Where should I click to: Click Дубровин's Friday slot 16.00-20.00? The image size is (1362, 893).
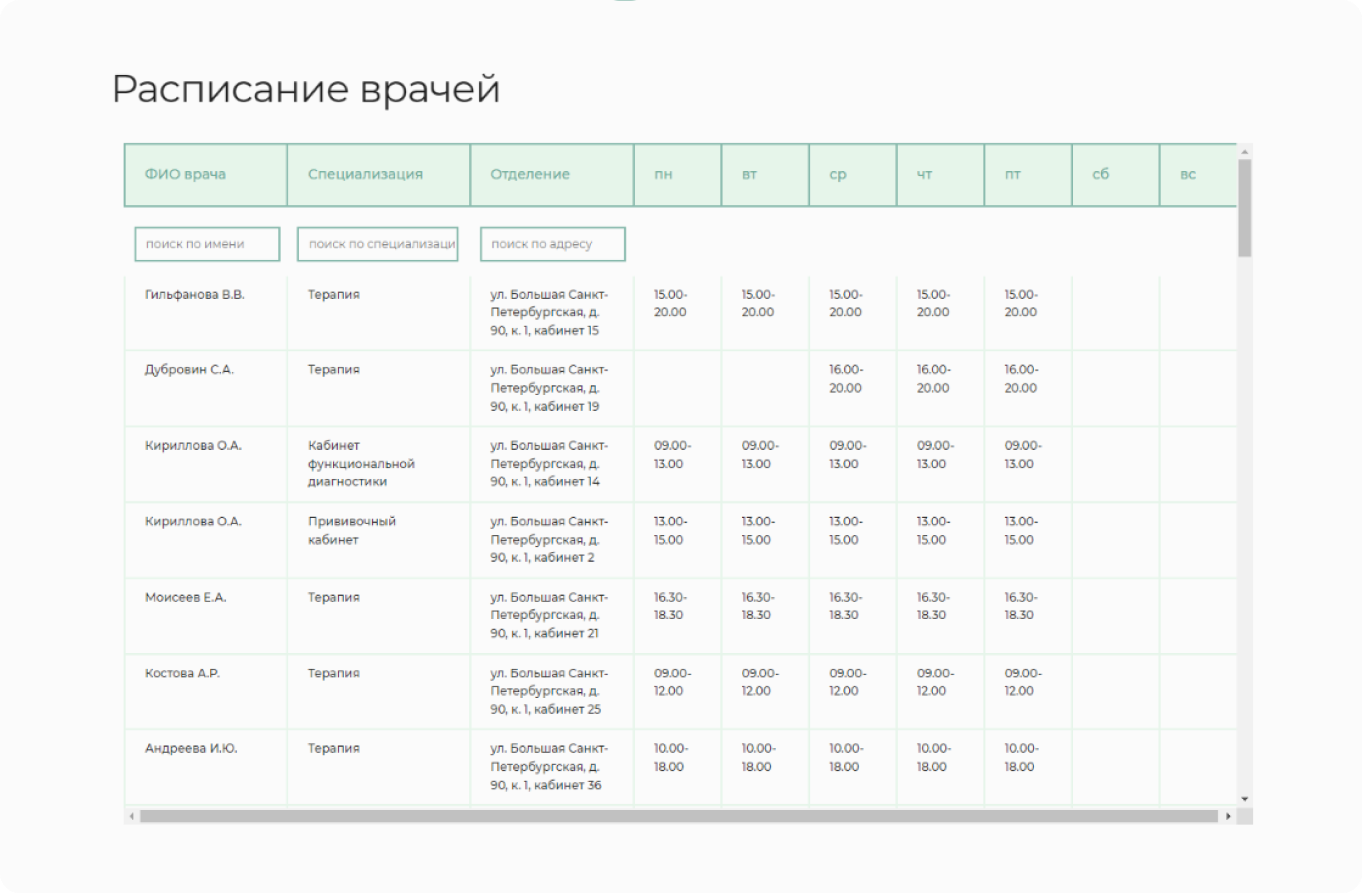tap(1022, 379)
